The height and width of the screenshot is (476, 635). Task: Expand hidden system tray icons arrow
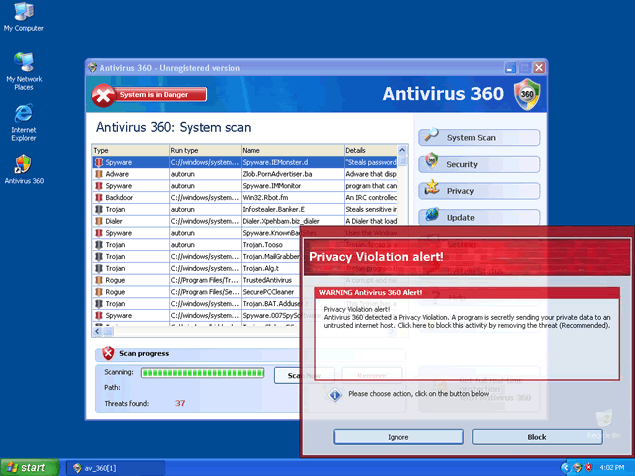tap(564, 467)
